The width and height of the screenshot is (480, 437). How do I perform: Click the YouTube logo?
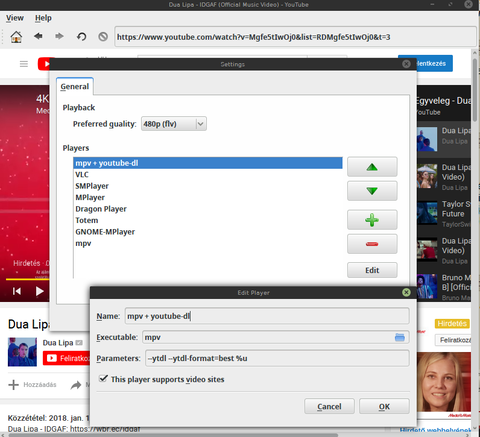pos(44,64)
